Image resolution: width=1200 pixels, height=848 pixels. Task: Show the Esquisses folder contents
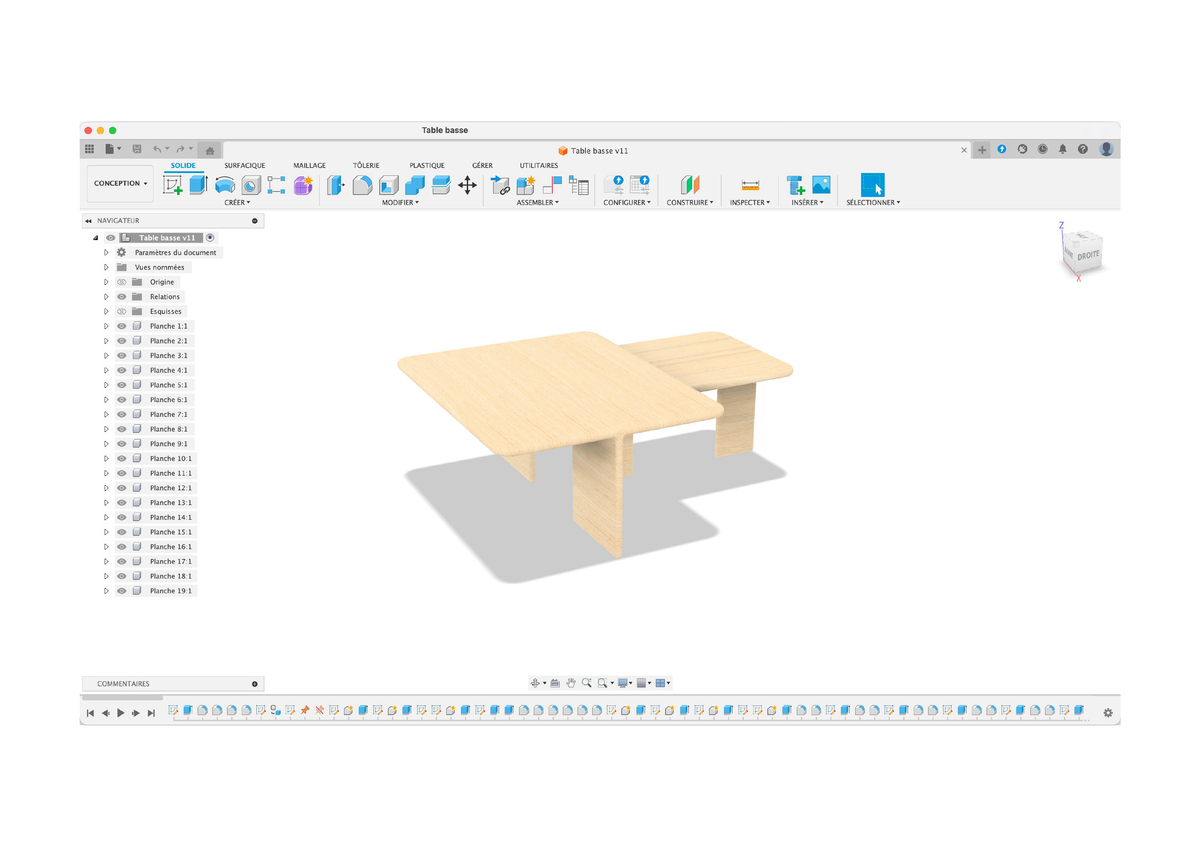click(106, 311)
